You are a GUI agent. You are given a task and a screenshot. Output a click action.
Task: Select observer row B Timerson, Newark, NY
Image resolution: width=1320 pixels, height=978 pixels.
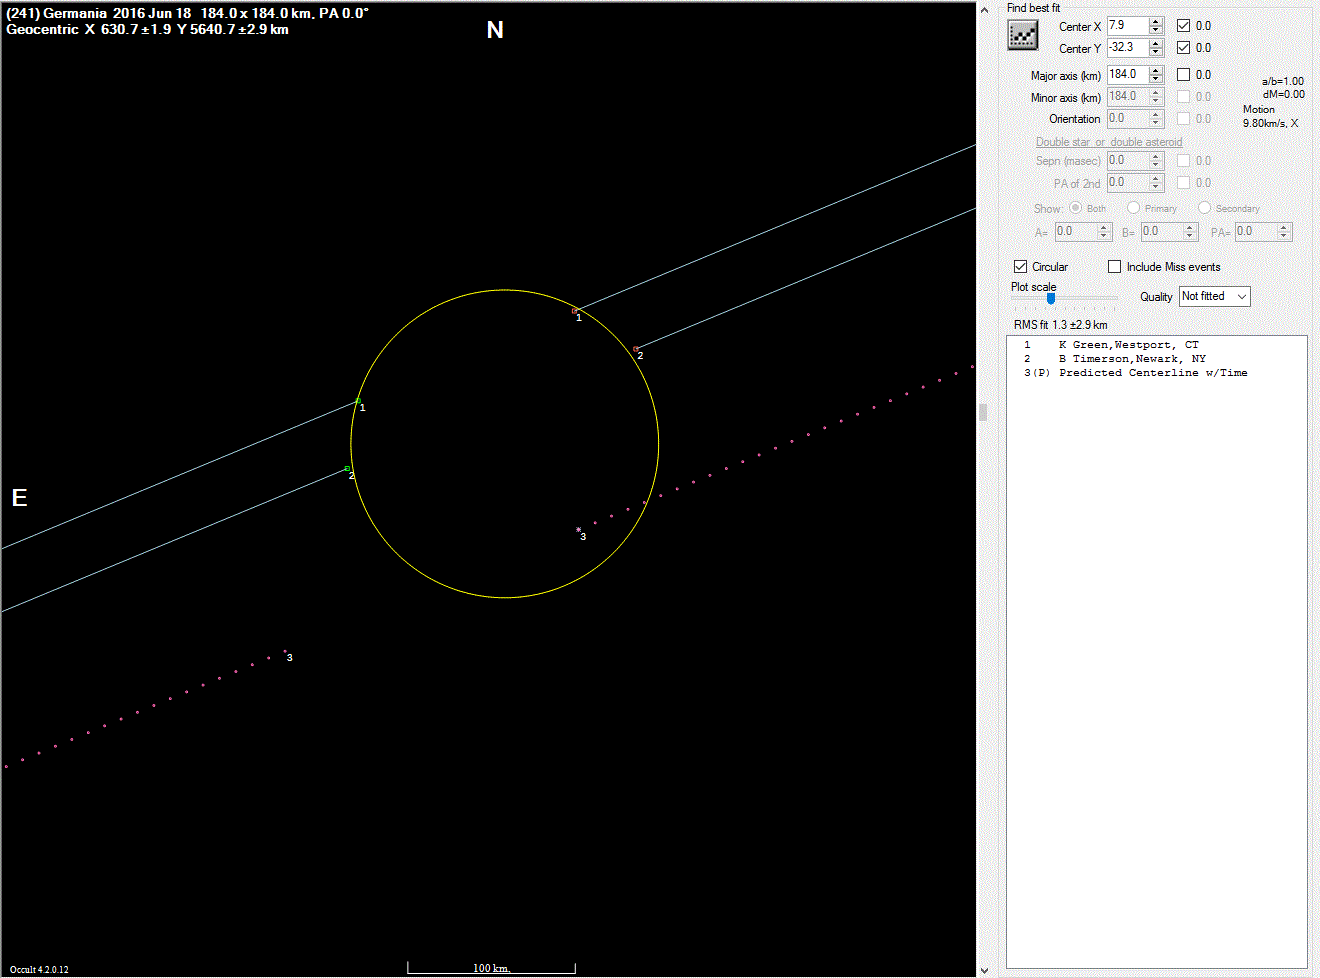click(1156, 359)
